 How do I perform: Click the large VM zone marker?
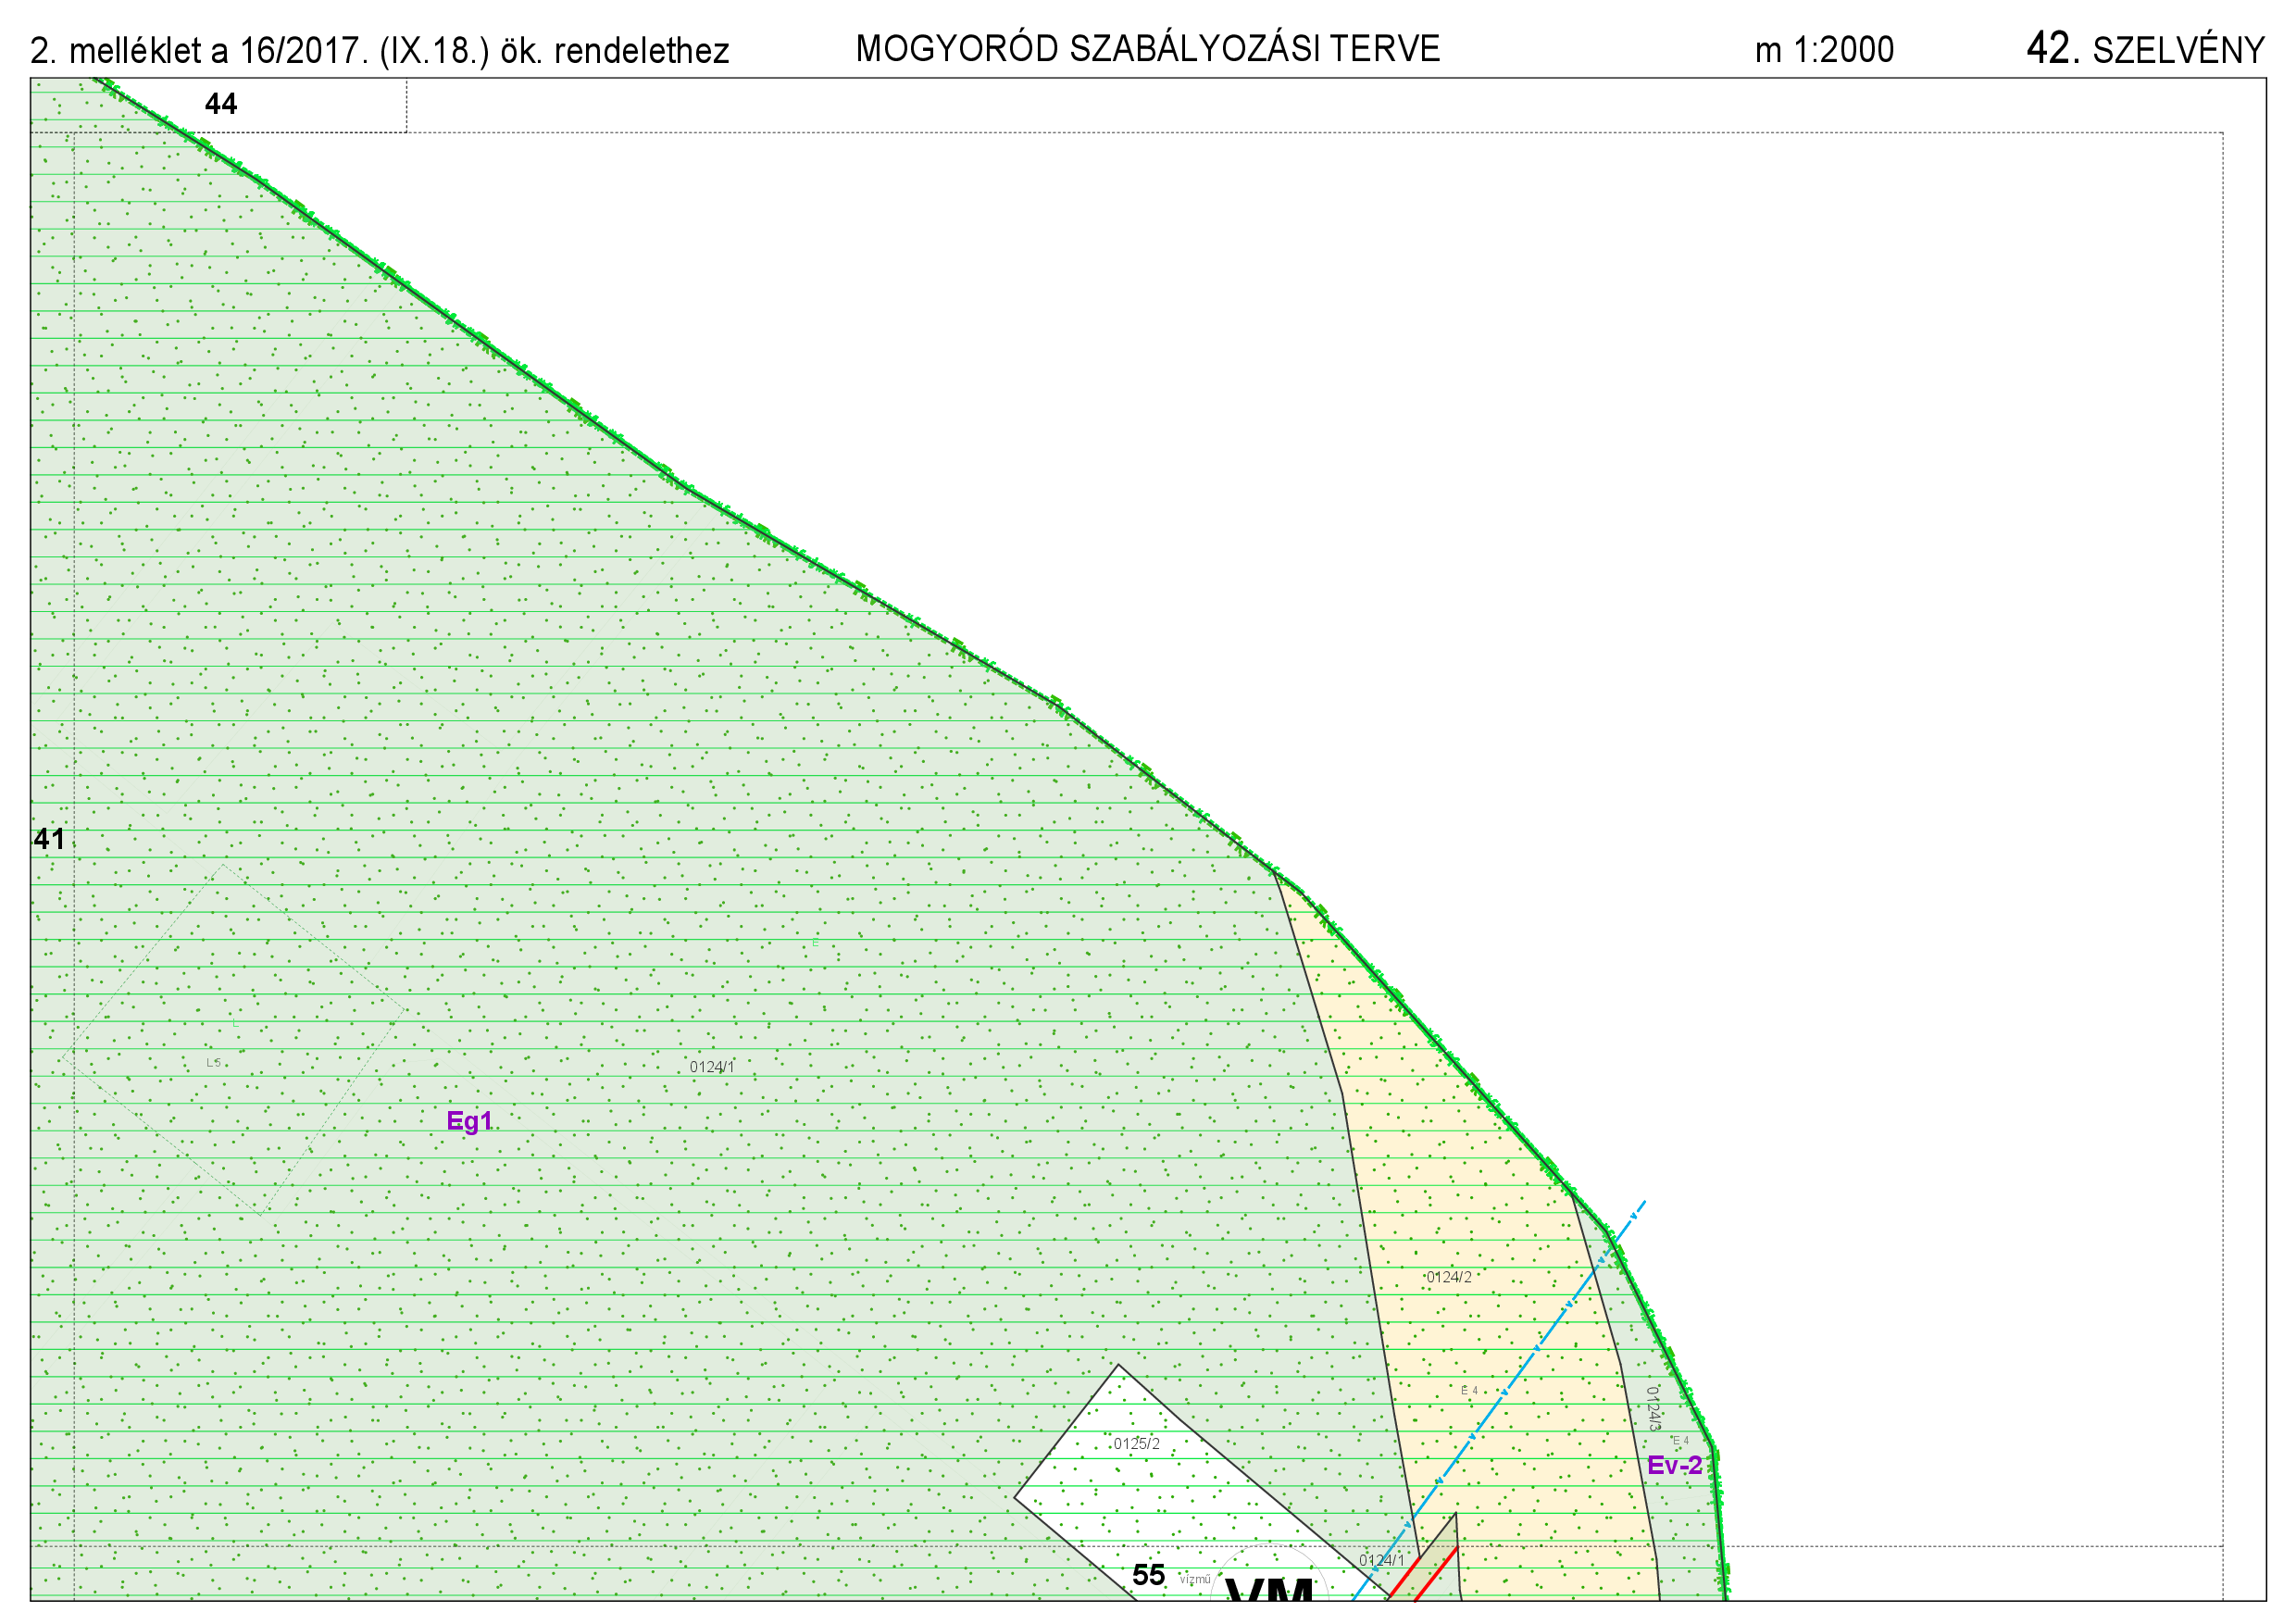[1269, 1590]
